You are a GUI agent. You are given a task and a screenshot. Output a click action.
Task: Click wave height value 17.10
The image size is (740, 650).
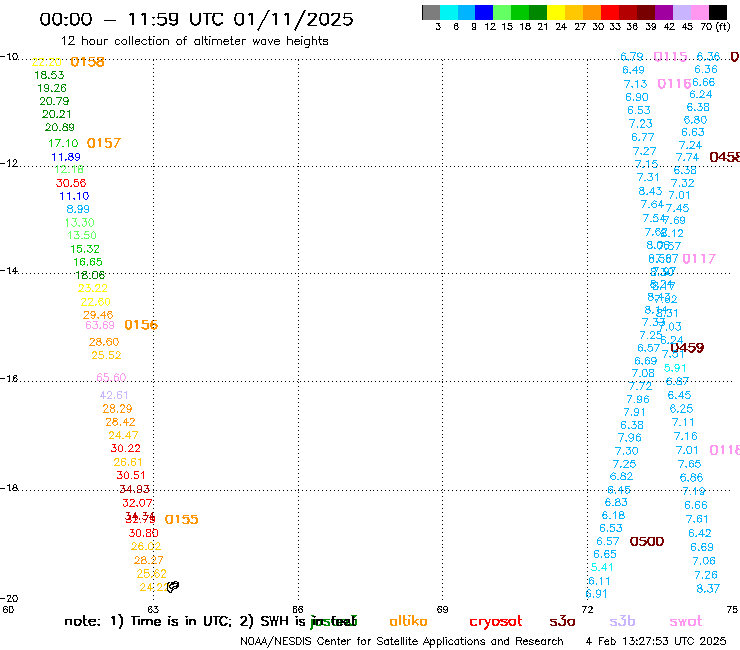click(x=63, y=143)
